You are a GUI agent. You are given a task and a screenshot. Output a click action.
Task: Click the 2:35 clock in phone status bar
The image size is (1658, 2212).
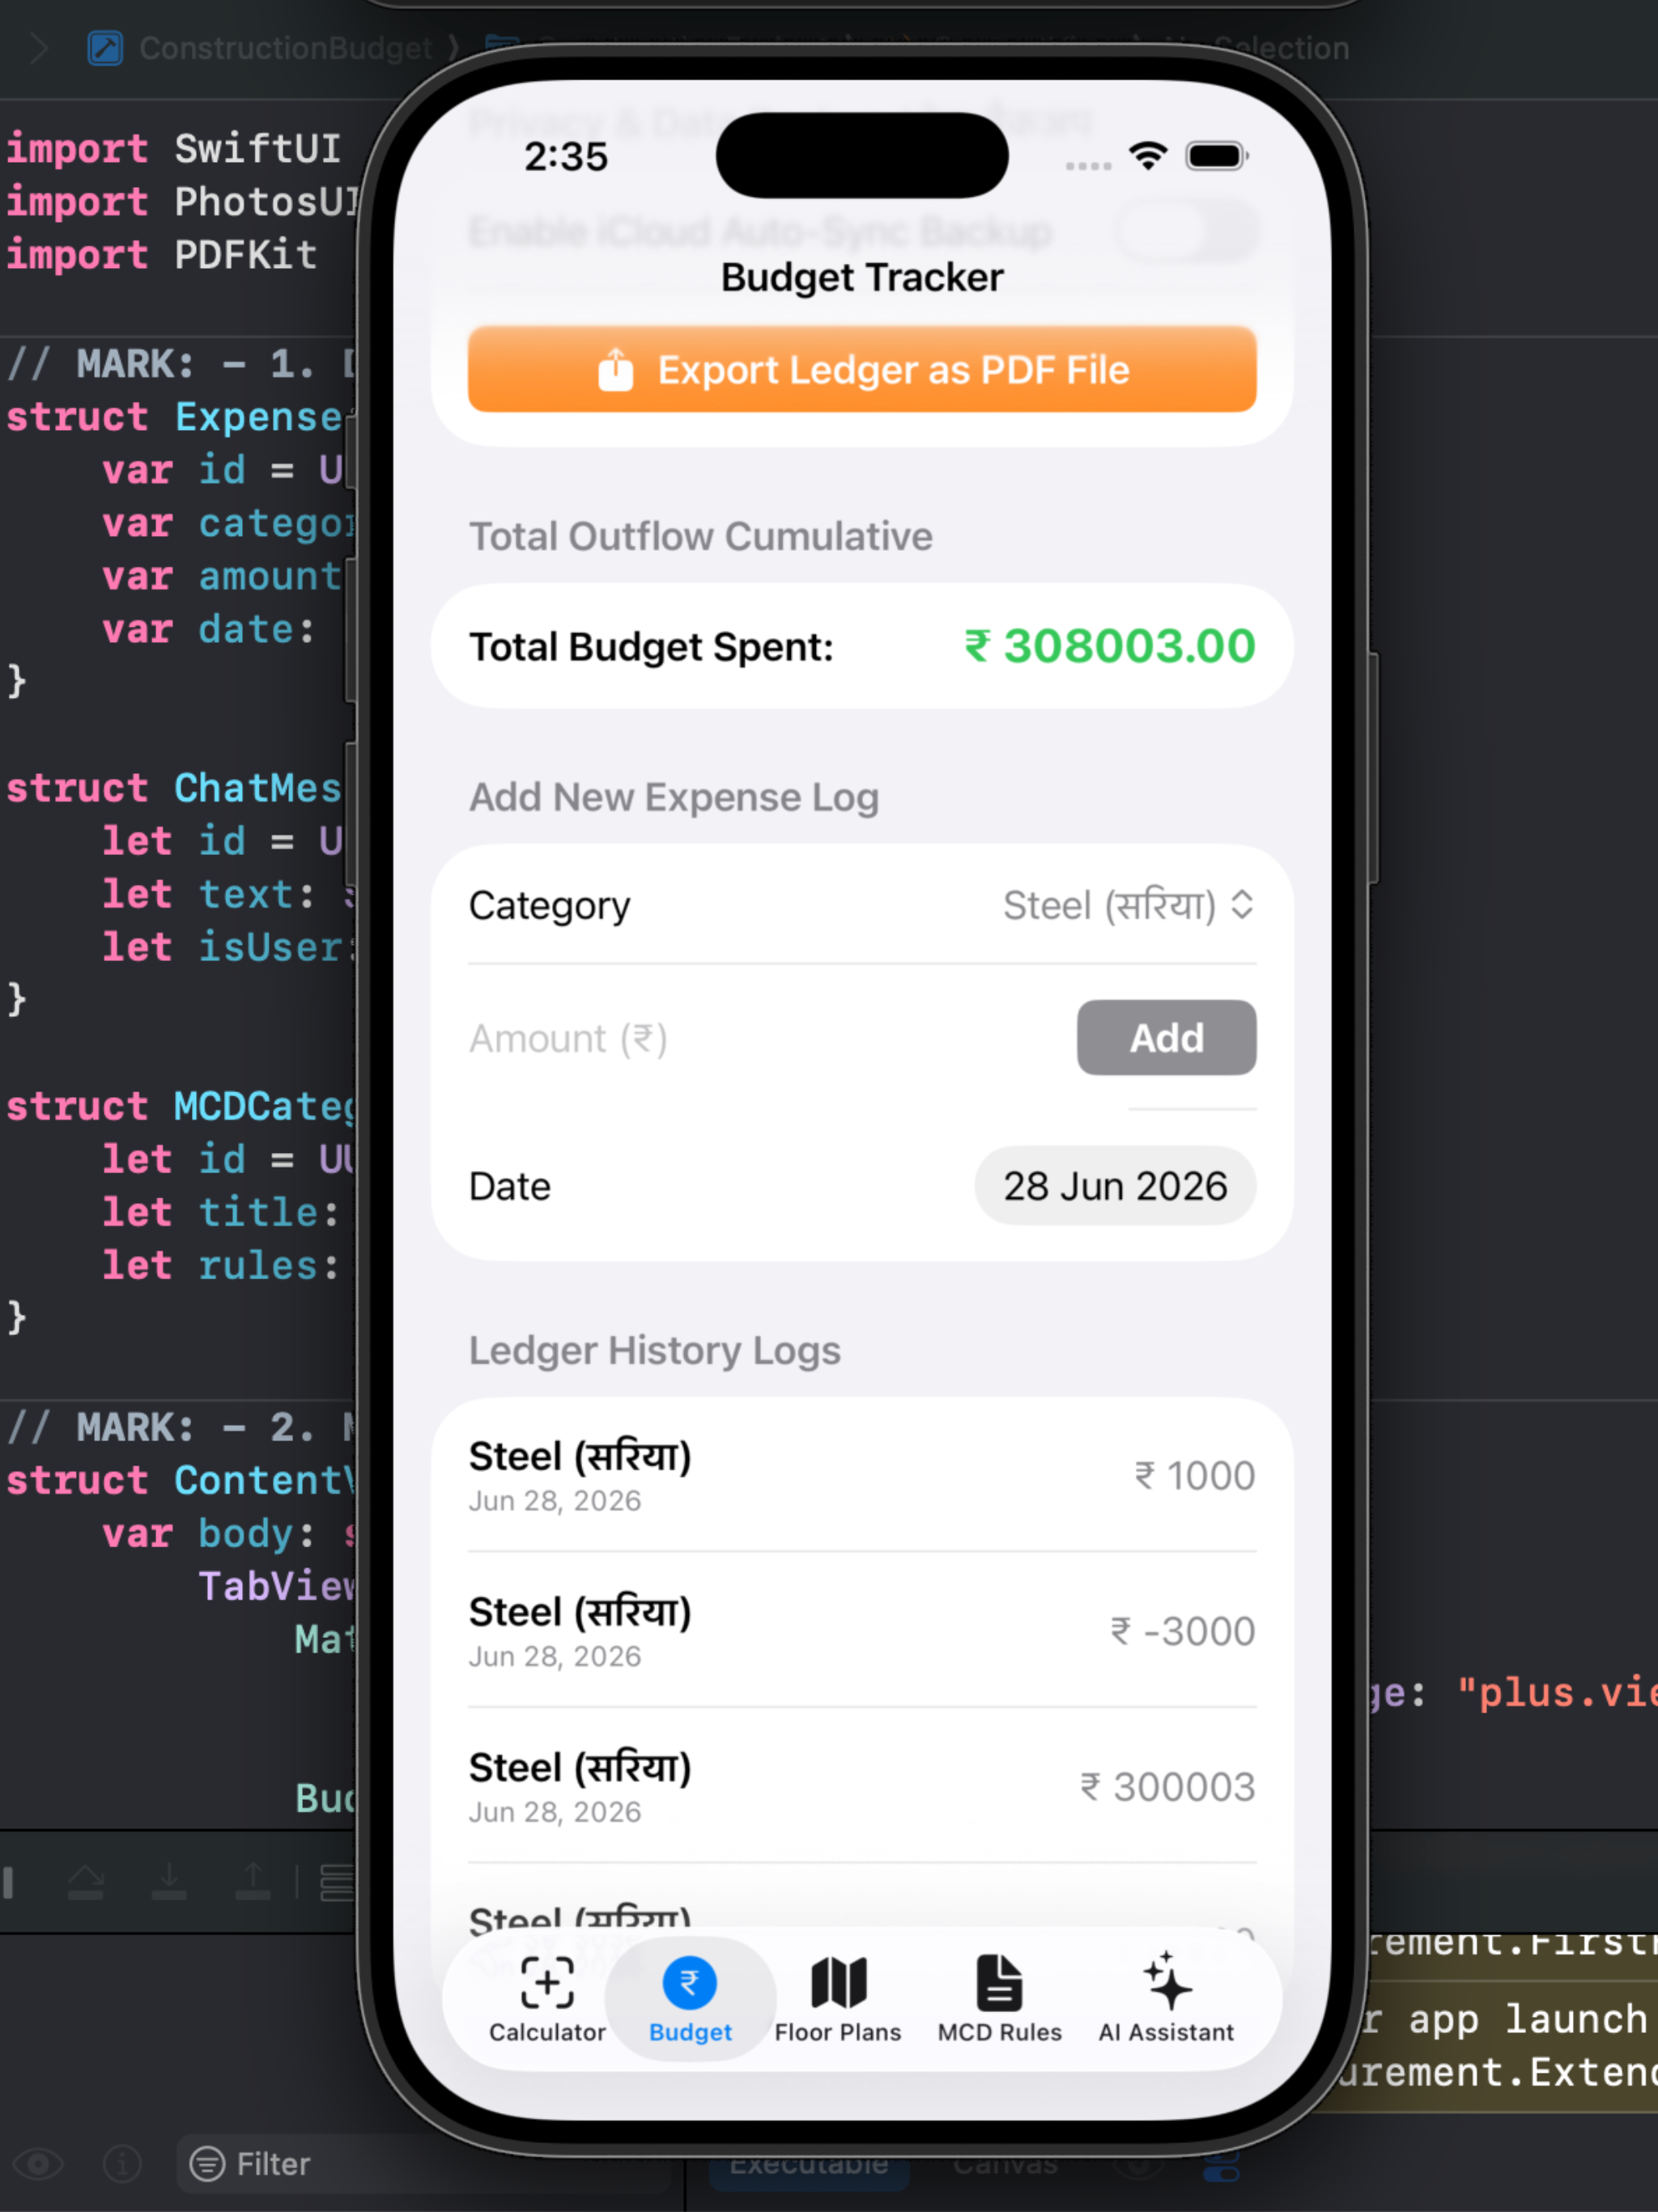click(566, 157)
